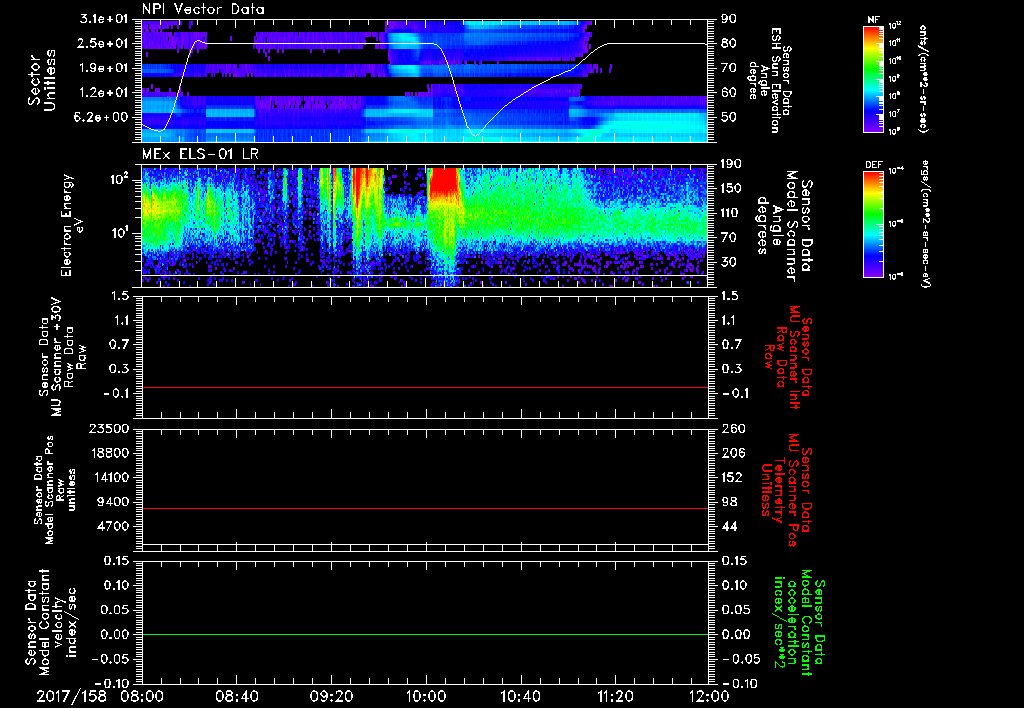
Task: Click the '1.9e+01' sector tick value
Action: [x=104, y=68]
